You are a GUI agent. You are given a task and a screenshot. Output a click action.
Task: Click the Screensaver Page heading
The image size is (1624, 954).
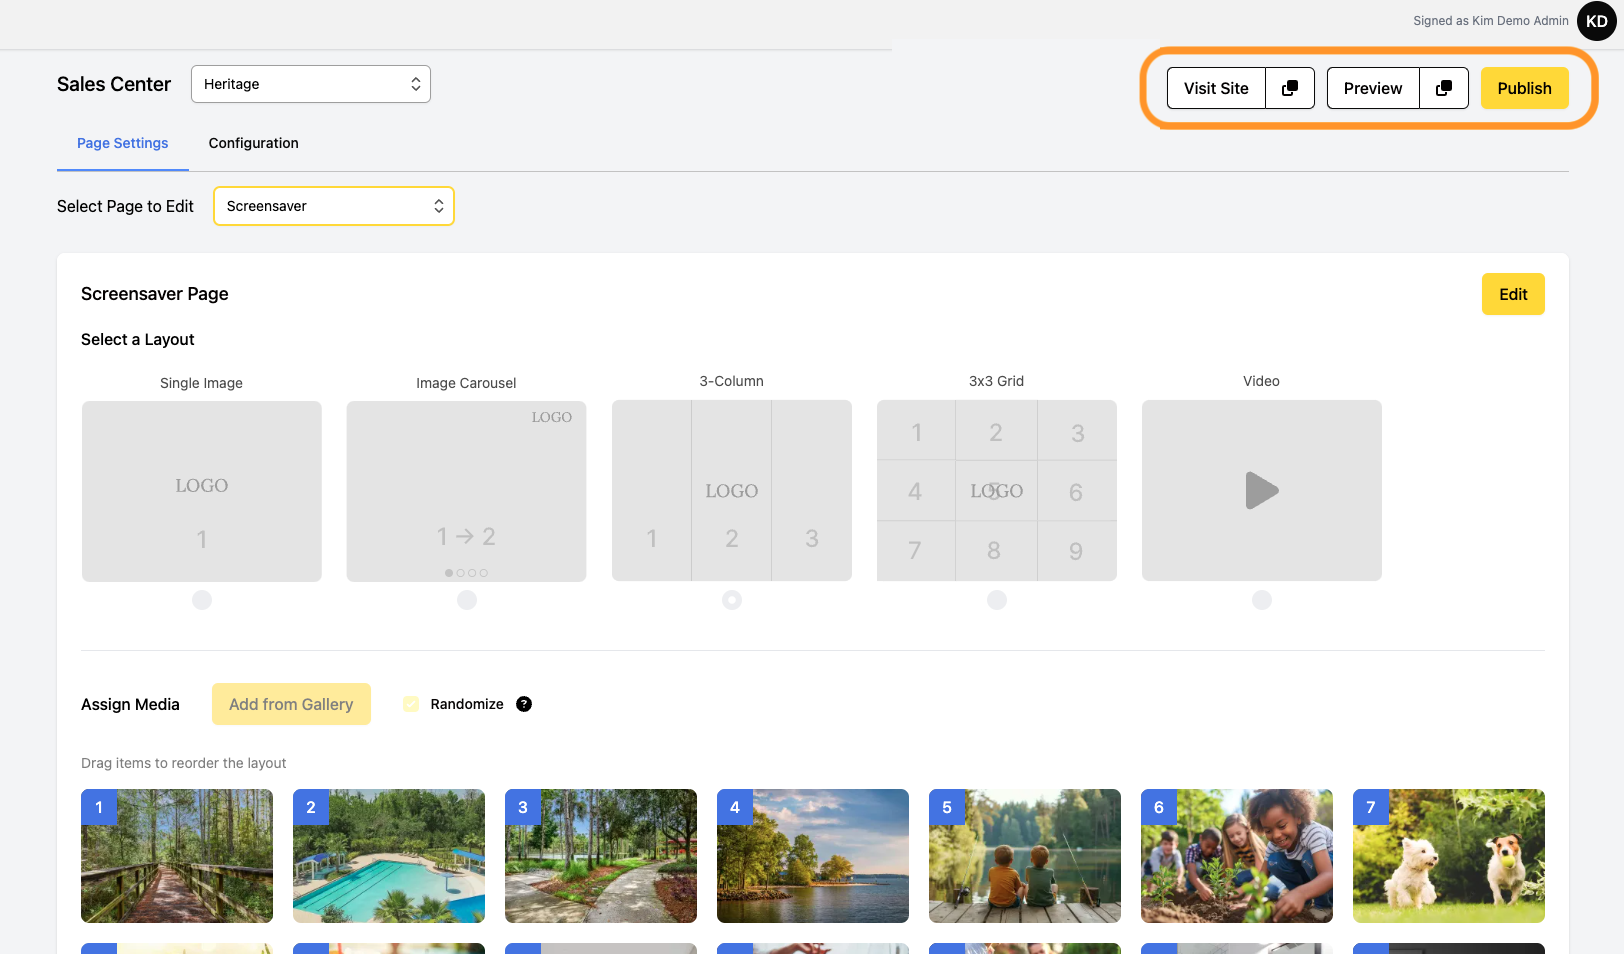(155, 294)
